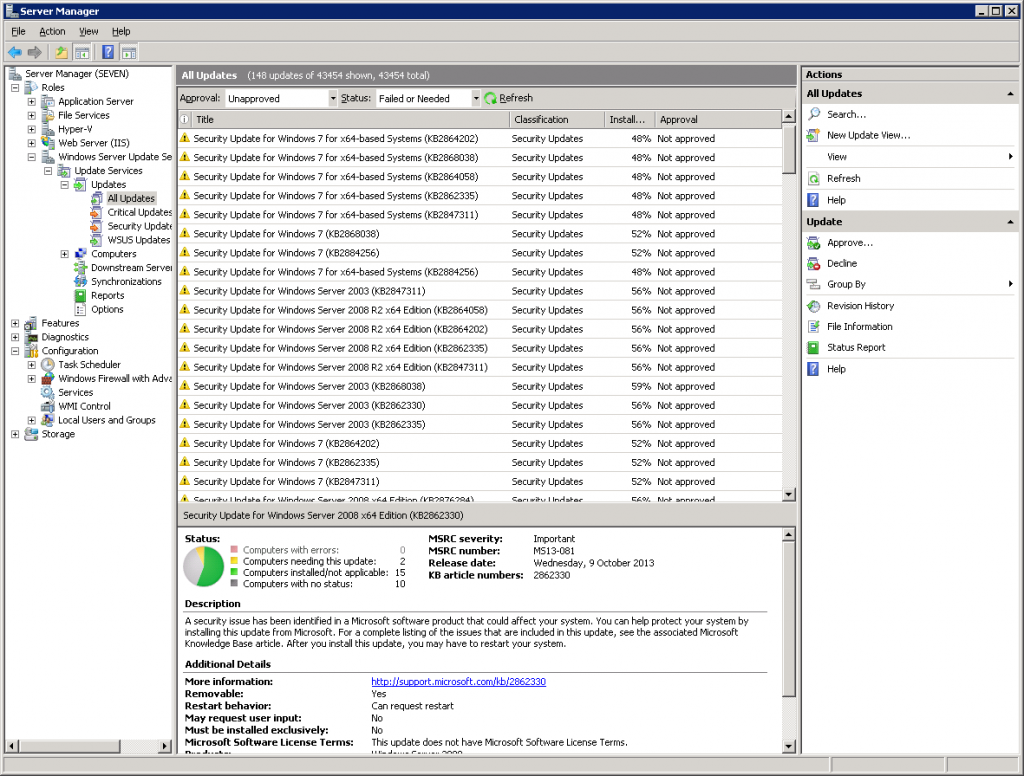Click the update status pie chart

pos(204,566)
